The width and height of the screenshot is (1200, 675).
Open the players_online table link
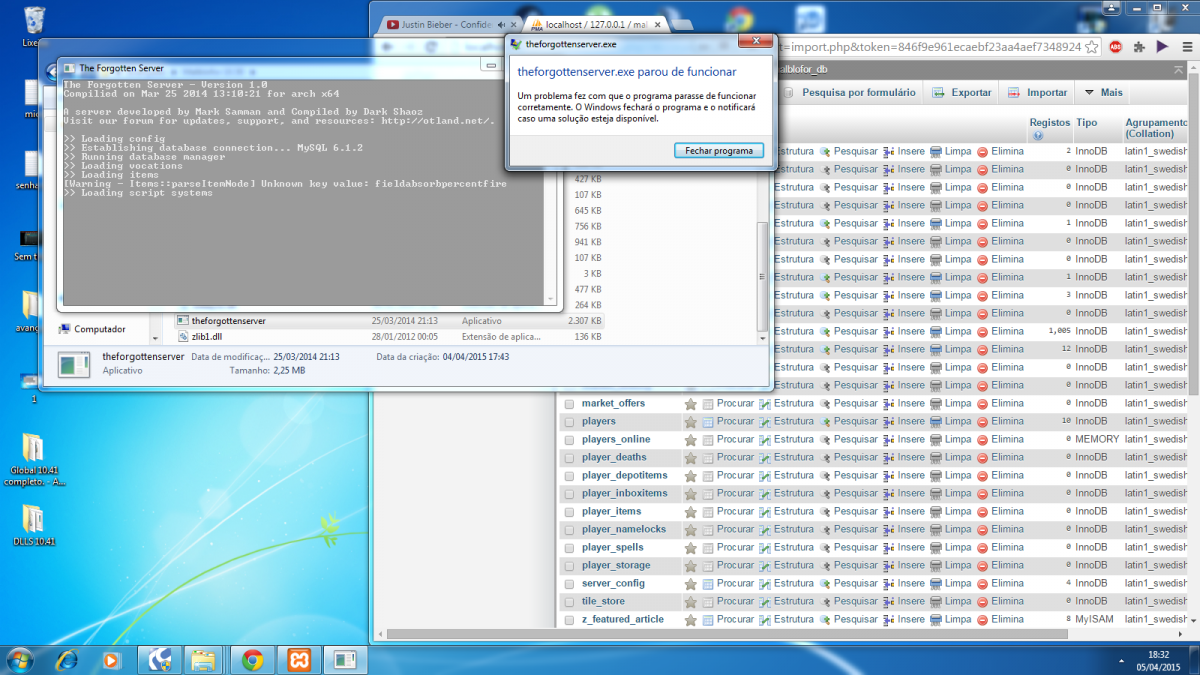coord(616,440)
